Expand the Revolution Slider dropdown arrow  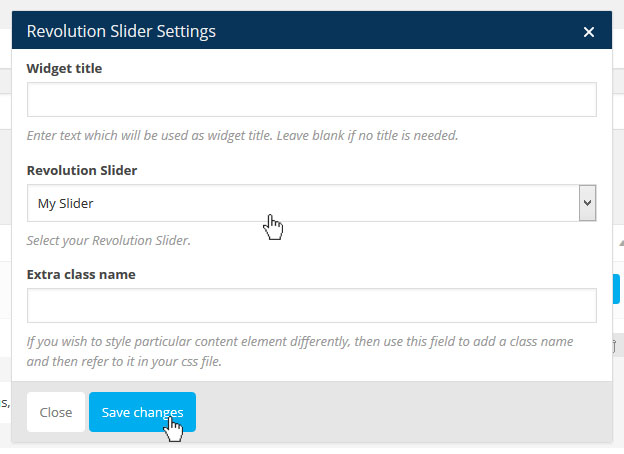[x=588, y=203]
